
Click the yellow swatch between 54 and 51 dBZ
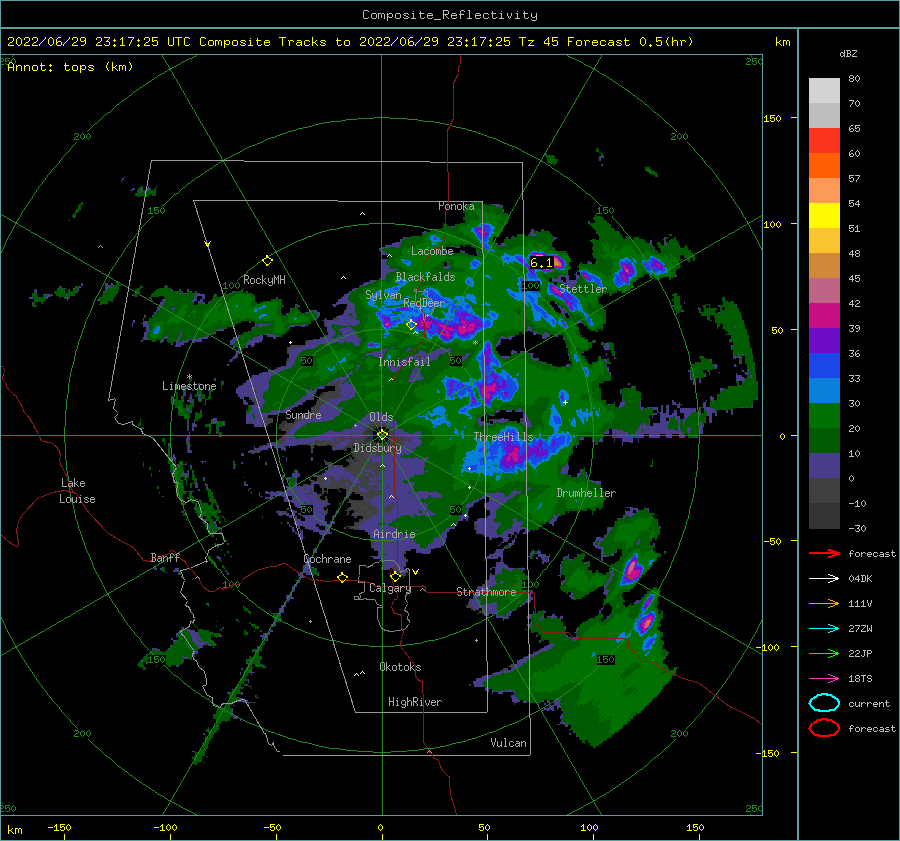click(824, 216)
